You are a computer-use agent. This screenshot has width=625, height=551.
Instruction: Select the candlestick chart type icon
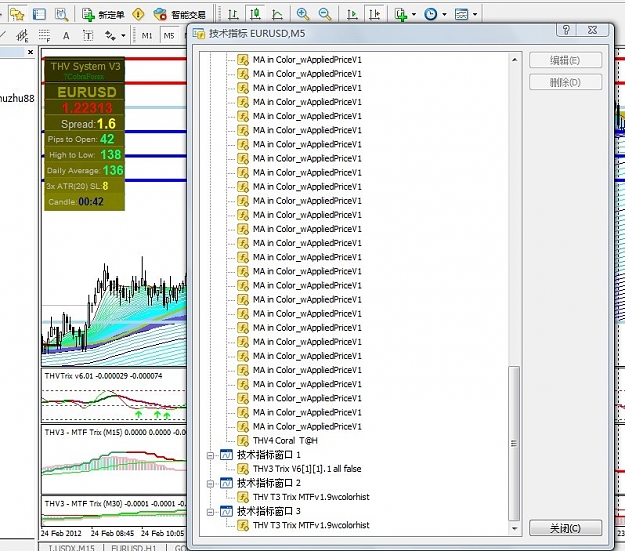click(x=256, y=14)
